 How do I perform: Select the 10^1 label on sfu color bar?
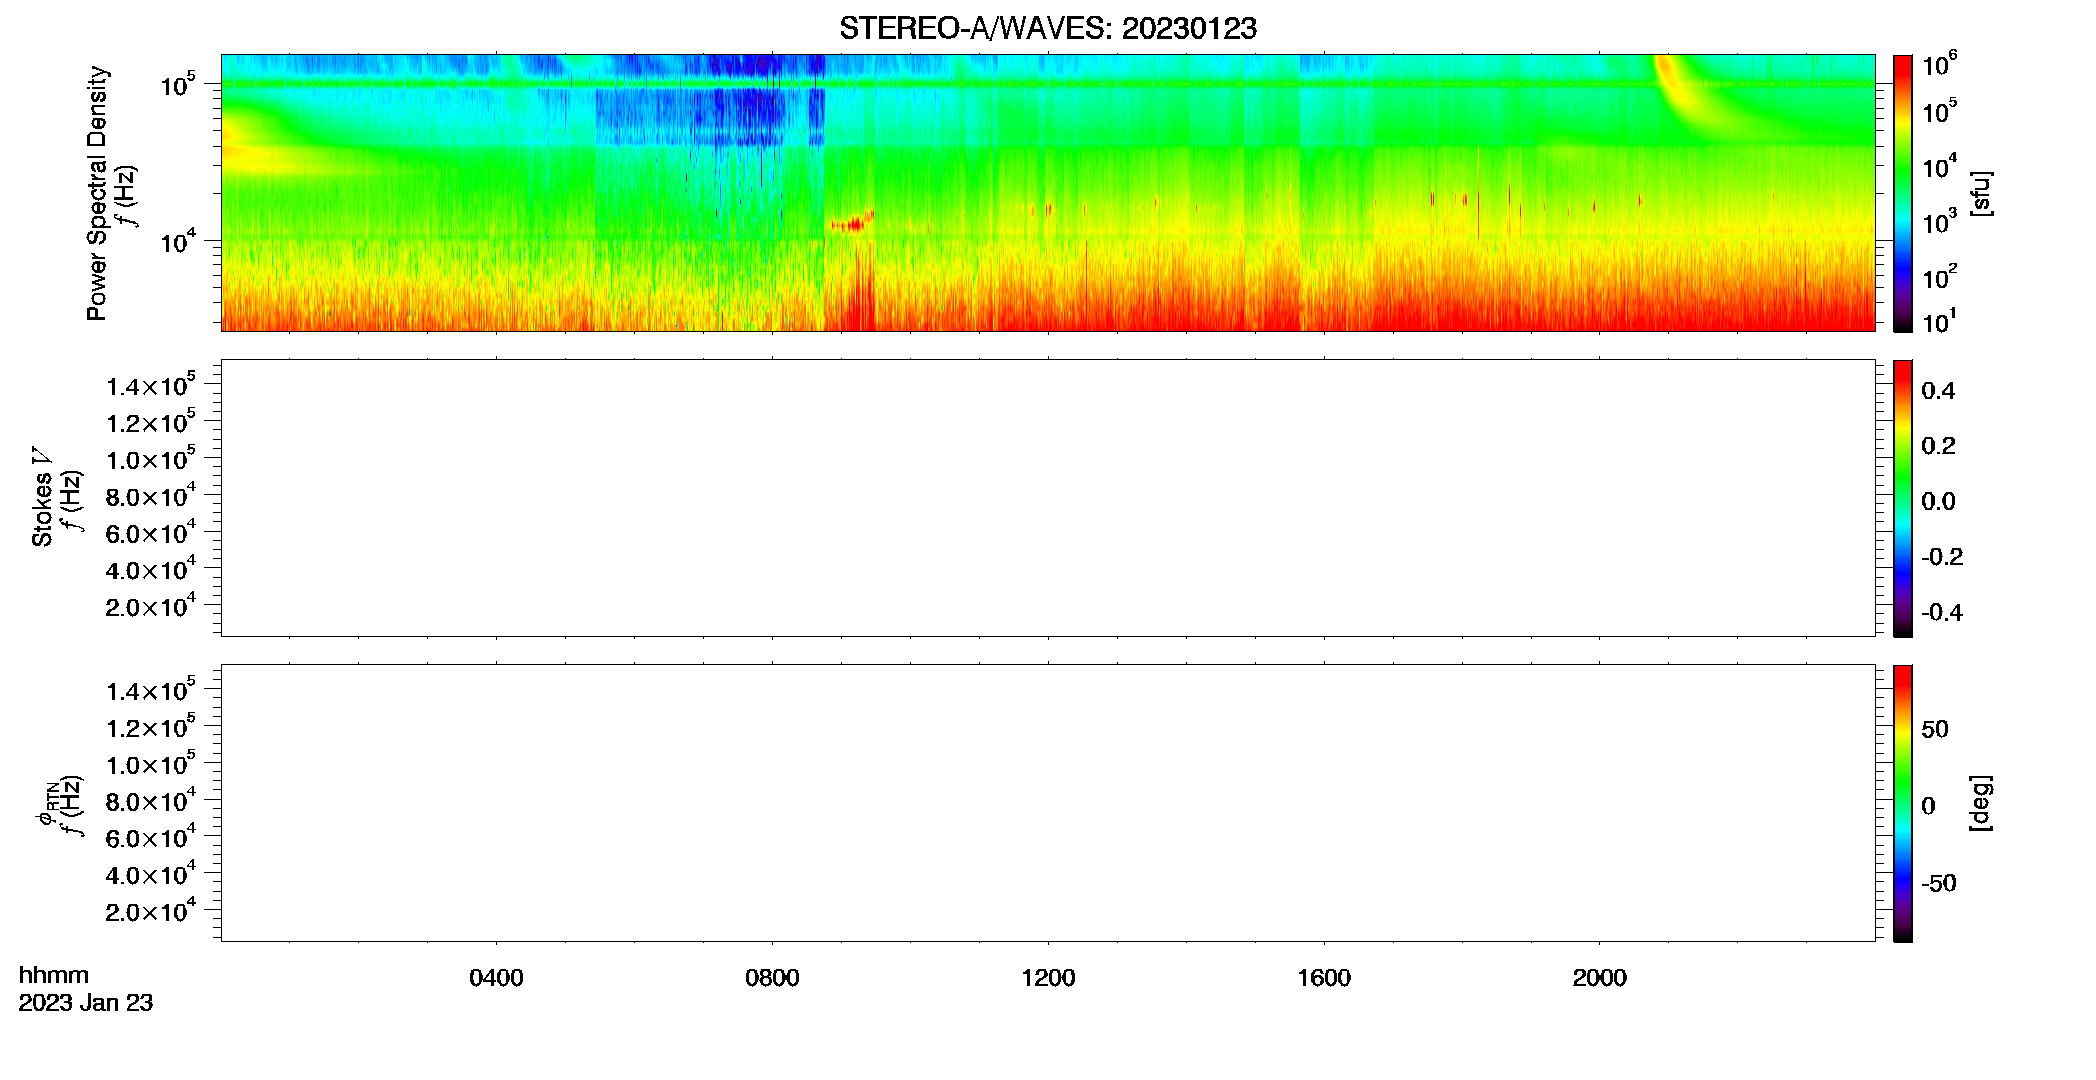click(1940, 322)
